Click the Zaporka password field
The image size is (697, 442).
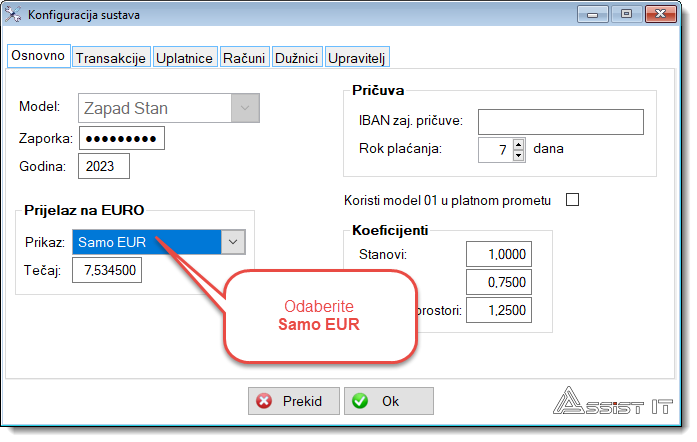(121, 138)
